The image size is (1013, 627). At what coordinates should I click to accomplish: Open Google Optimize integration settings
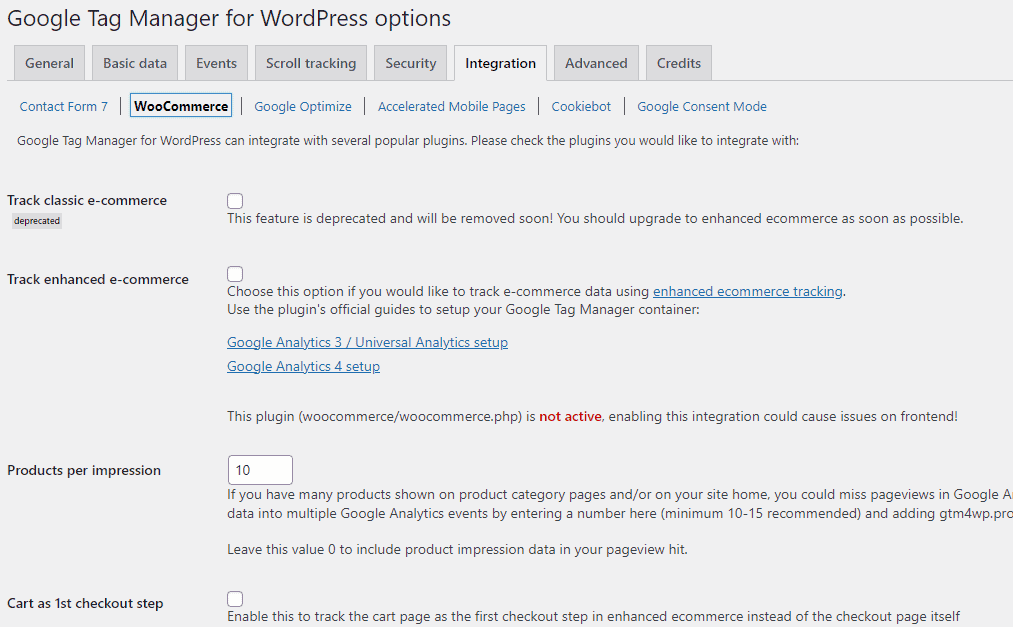point(303,106)
